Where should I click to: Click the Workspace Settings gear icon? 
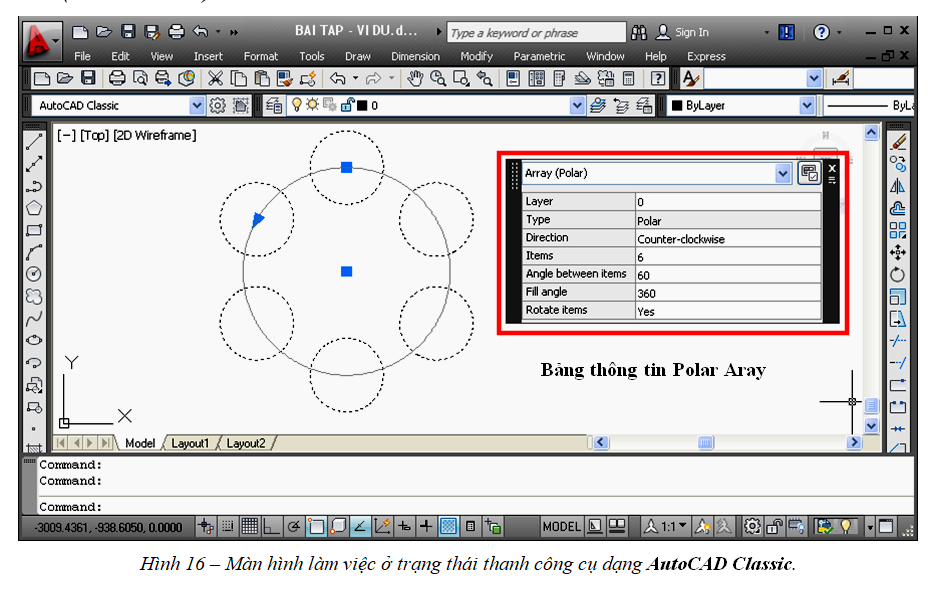coord(217,106)
